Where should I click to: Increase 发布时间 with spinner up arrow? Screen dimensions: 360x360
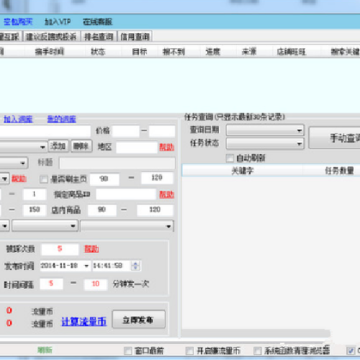click(x=136, y=264)
